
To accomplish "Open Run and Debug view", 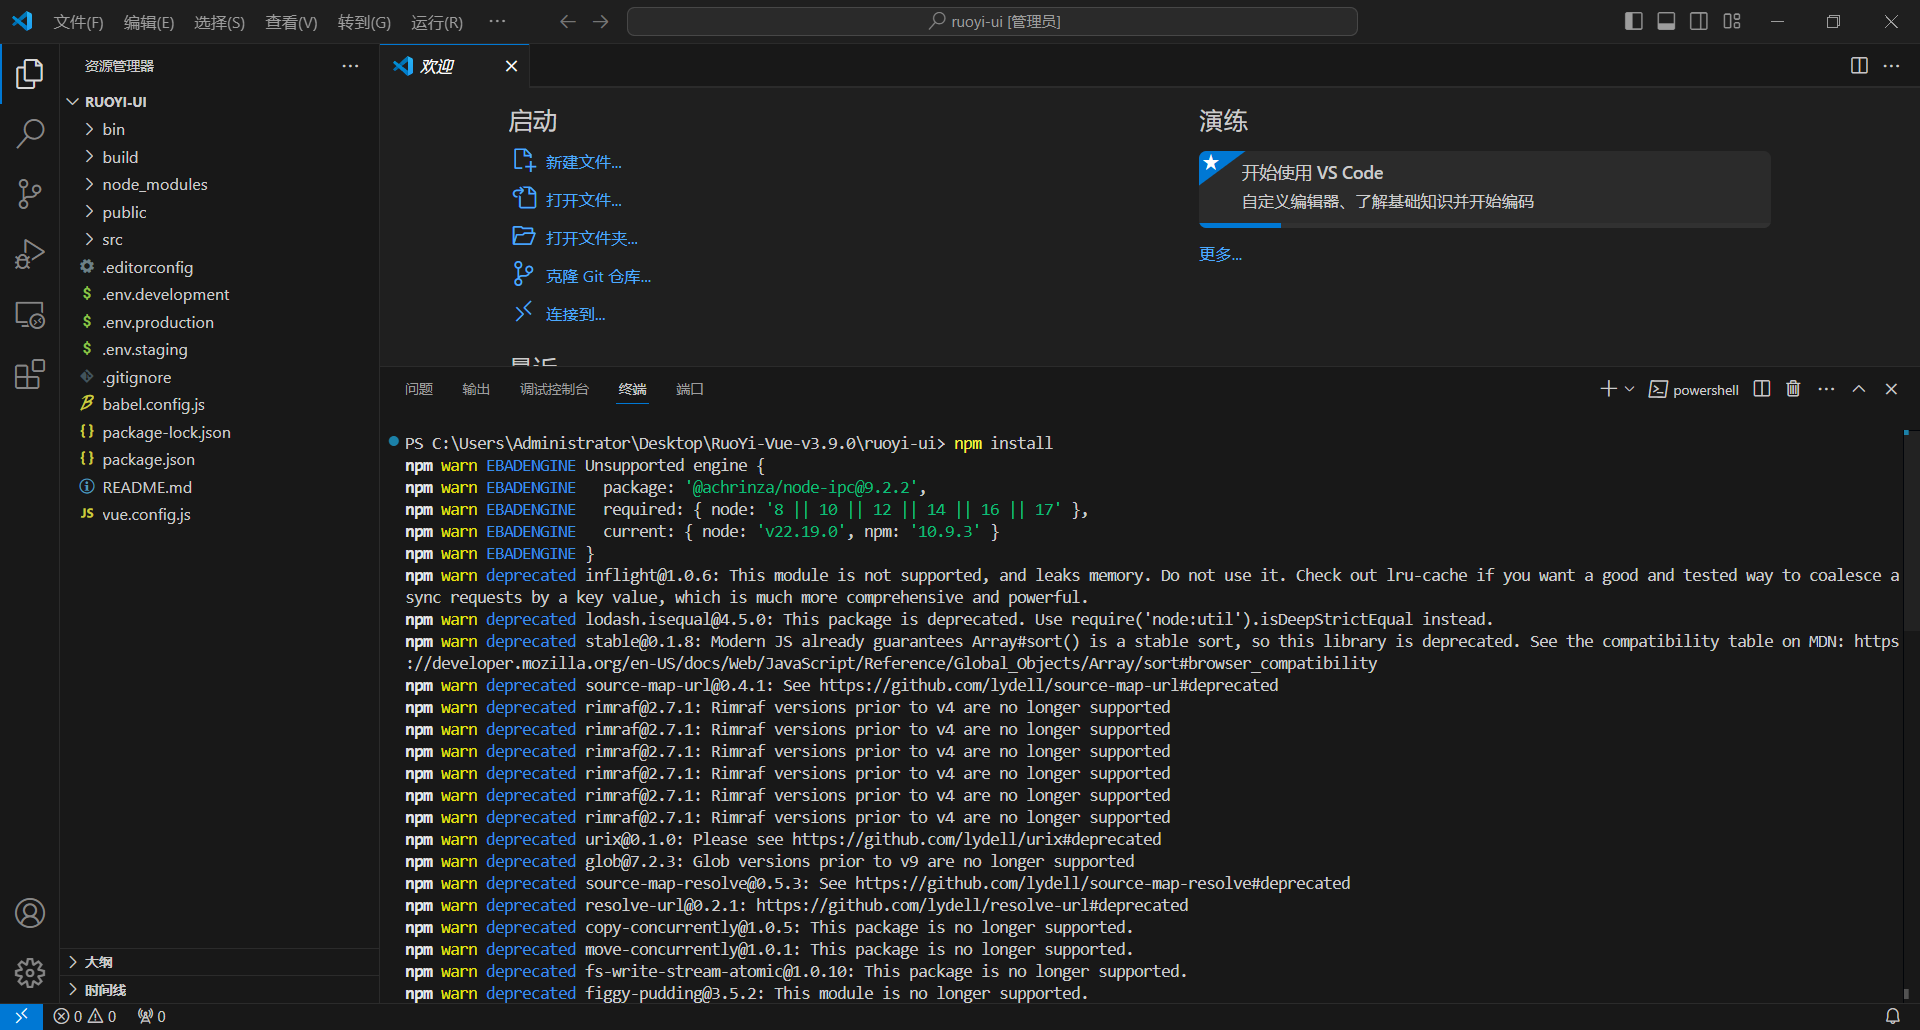I will 30,254.
